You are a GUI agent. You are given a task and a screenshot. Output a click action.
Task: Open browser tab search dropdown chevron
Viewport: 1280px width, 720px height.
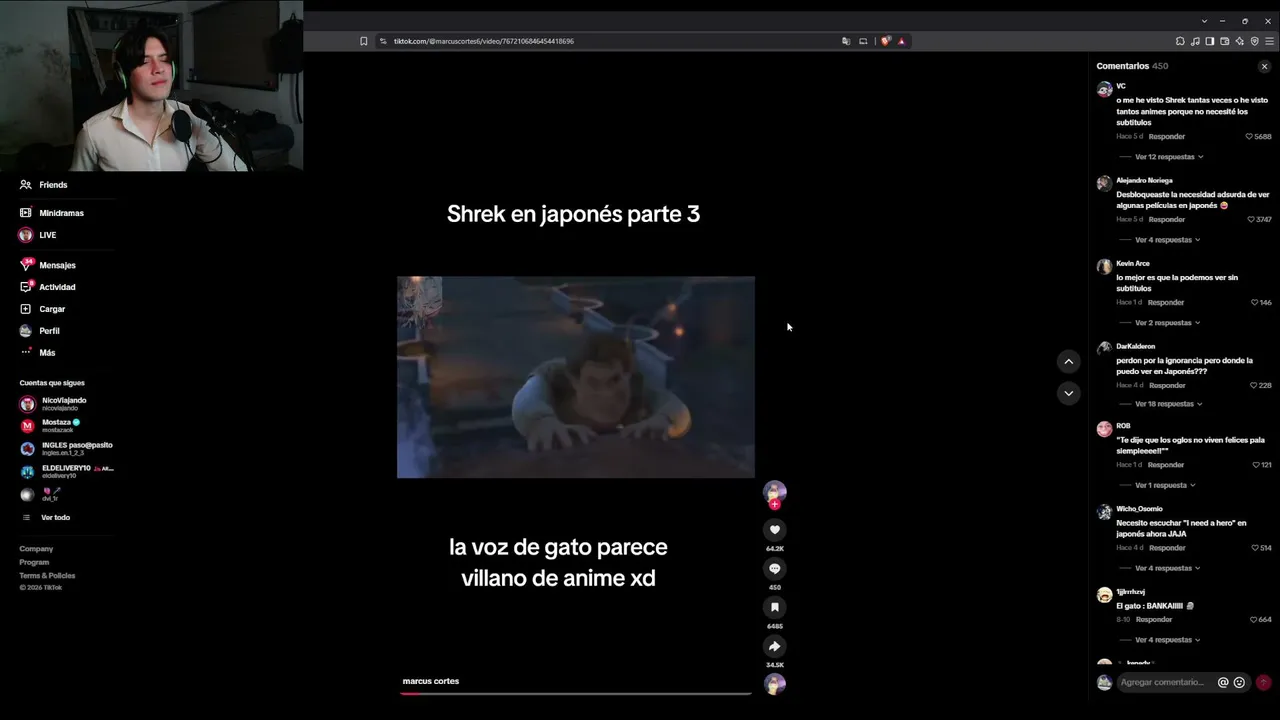point(1204,20)
